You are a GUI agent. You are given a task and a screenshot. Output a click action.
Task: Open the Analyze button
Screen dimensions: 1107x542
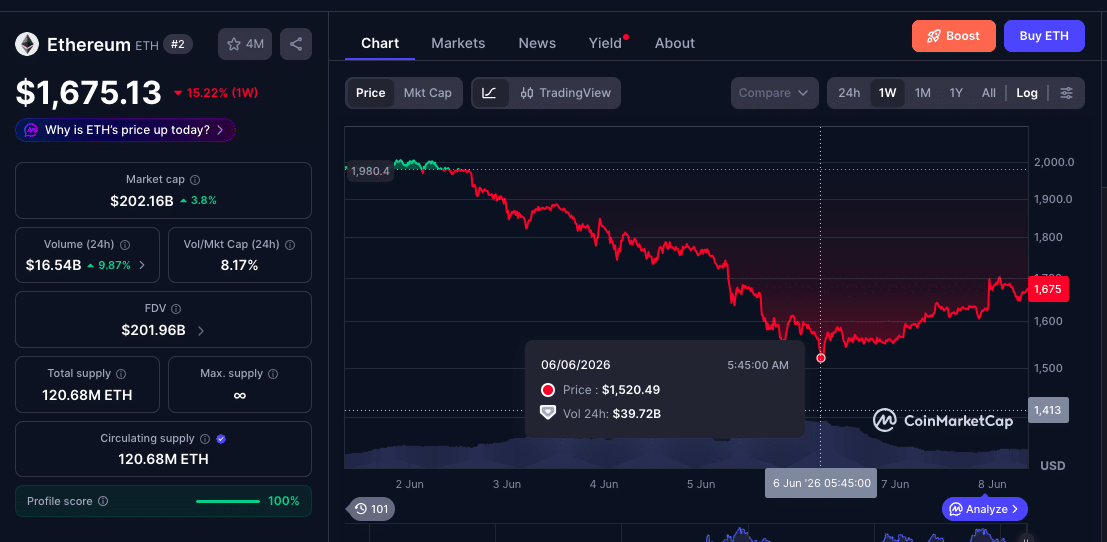tap(984, 509)
